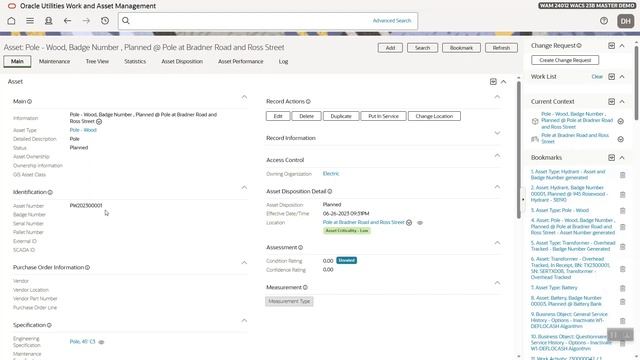Clear the Work List

(597, 77)
